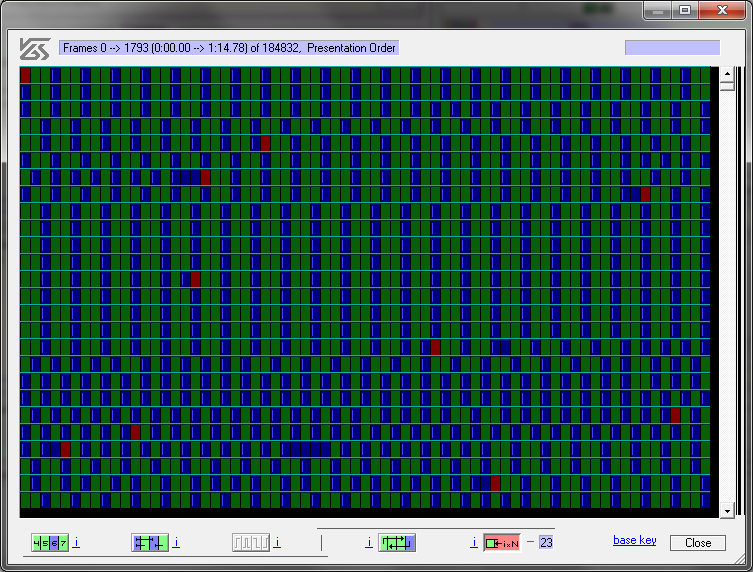Click the vertical scrollbar thumb
This screenshot has height=572, width=753.
coord(727,86)
